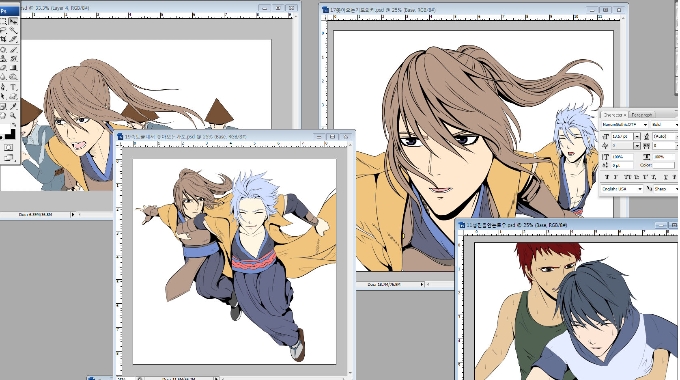680x380 pixels.
Task: Select the Pen tool
Action: click(3, 87)
